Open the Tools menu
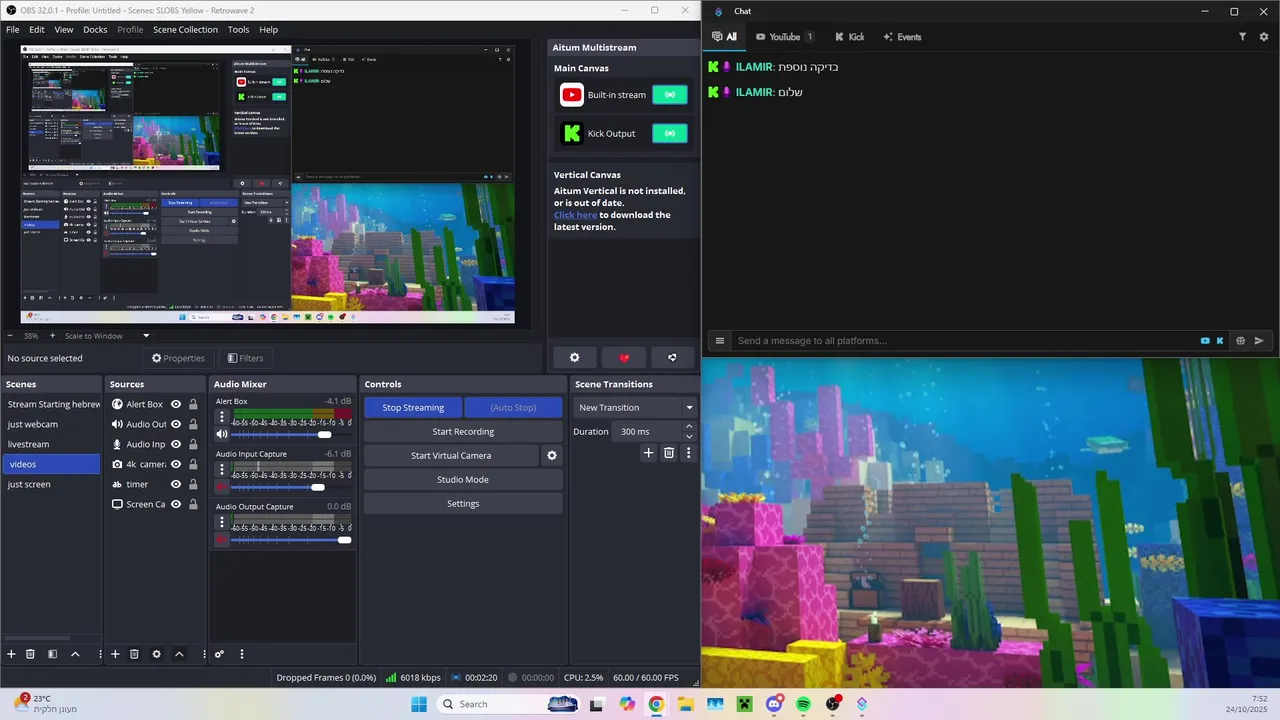Image resolution: width=1280 pixels, height=720 pixels. tap(238, 29)
